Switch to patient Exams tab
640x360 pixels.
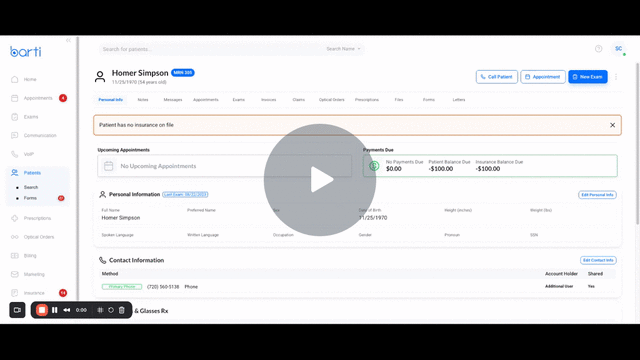point(239,100)
